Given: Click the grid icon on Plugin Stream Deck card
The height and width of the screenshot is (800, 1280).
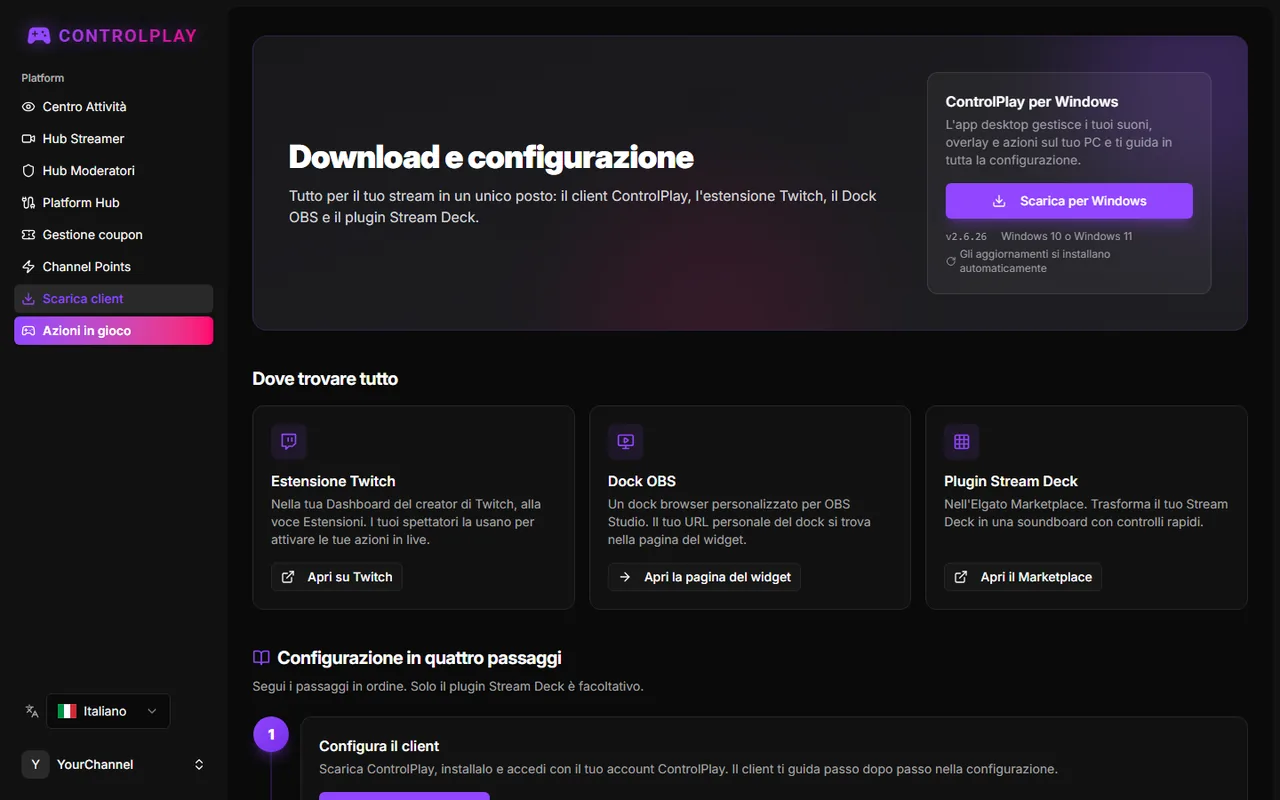Looking at the screenshot, I should [962, 441].
